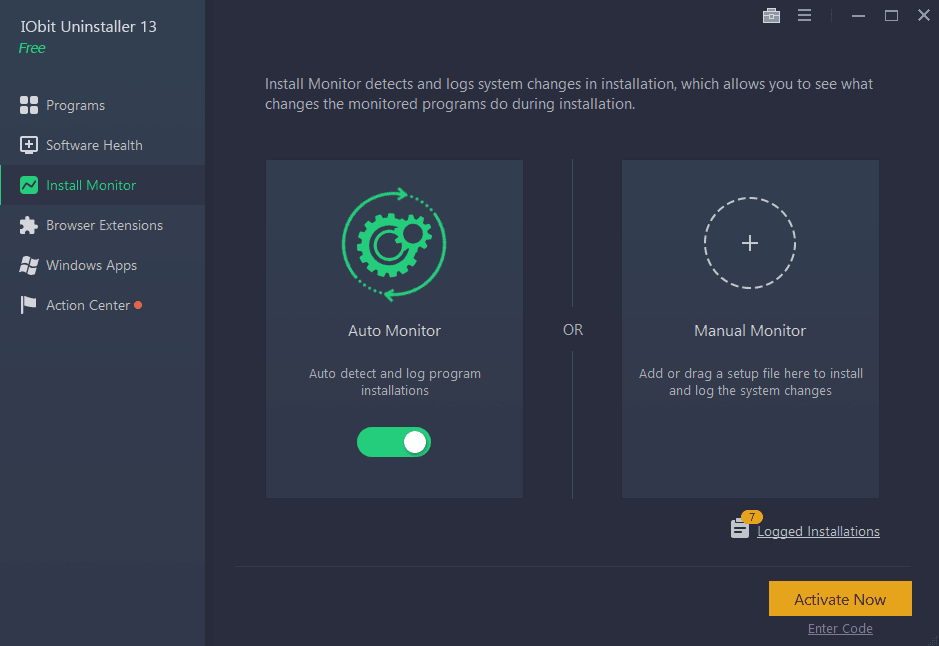Click the Action Center flag icon
This screenshot has width=939, height=646.
(28, 305)
